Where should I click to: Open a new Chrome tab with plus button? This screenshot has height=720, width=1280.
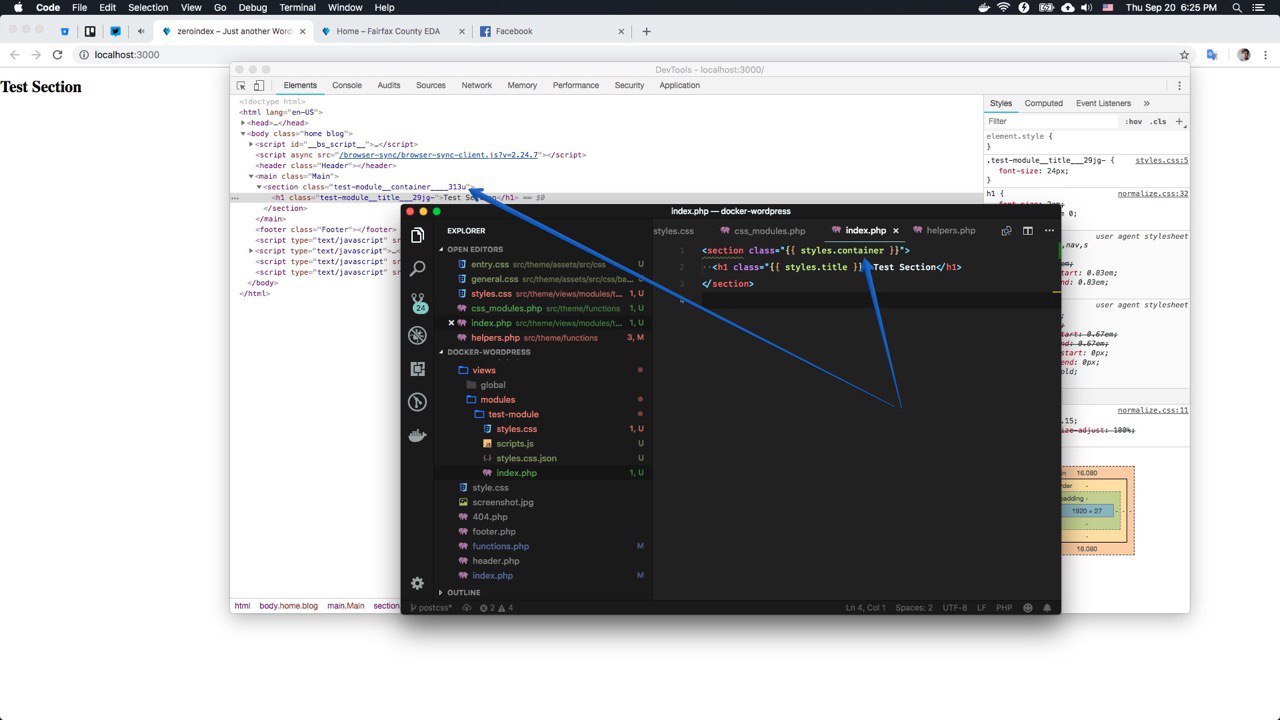tap(646, 31)
